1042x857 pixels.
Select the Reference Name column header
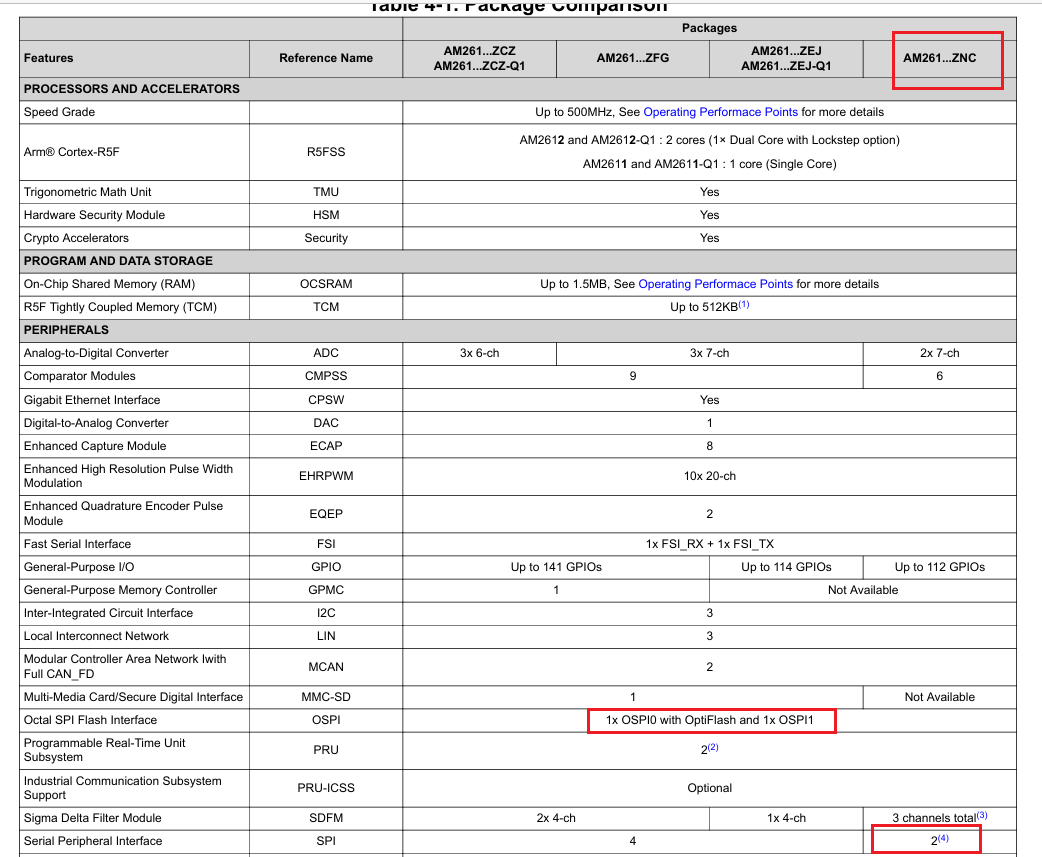click(326, 58)
